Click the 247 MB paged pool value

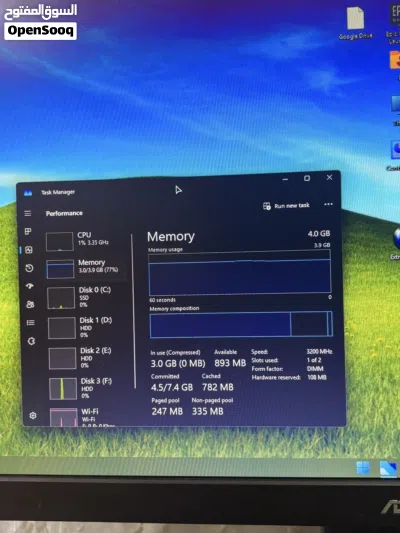167,411
